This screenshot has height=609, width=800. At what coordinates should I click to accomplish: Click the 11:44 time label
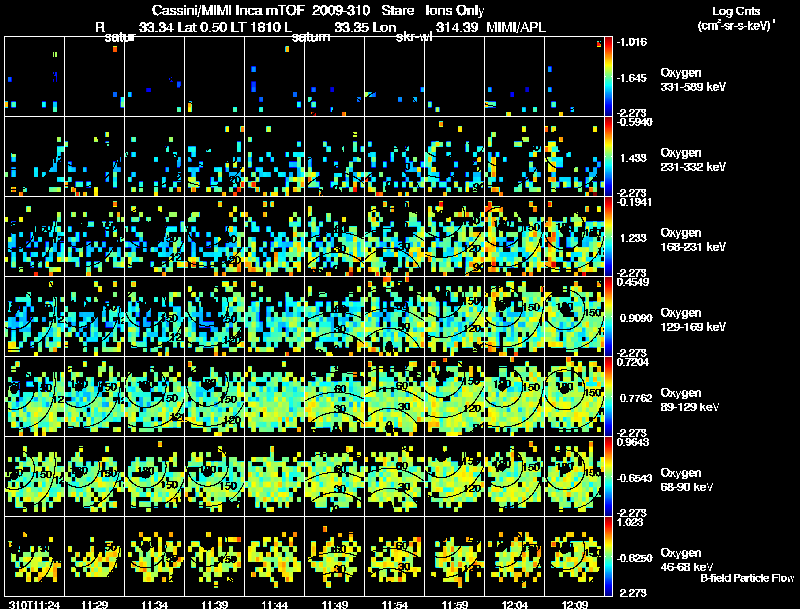(274, 605)
